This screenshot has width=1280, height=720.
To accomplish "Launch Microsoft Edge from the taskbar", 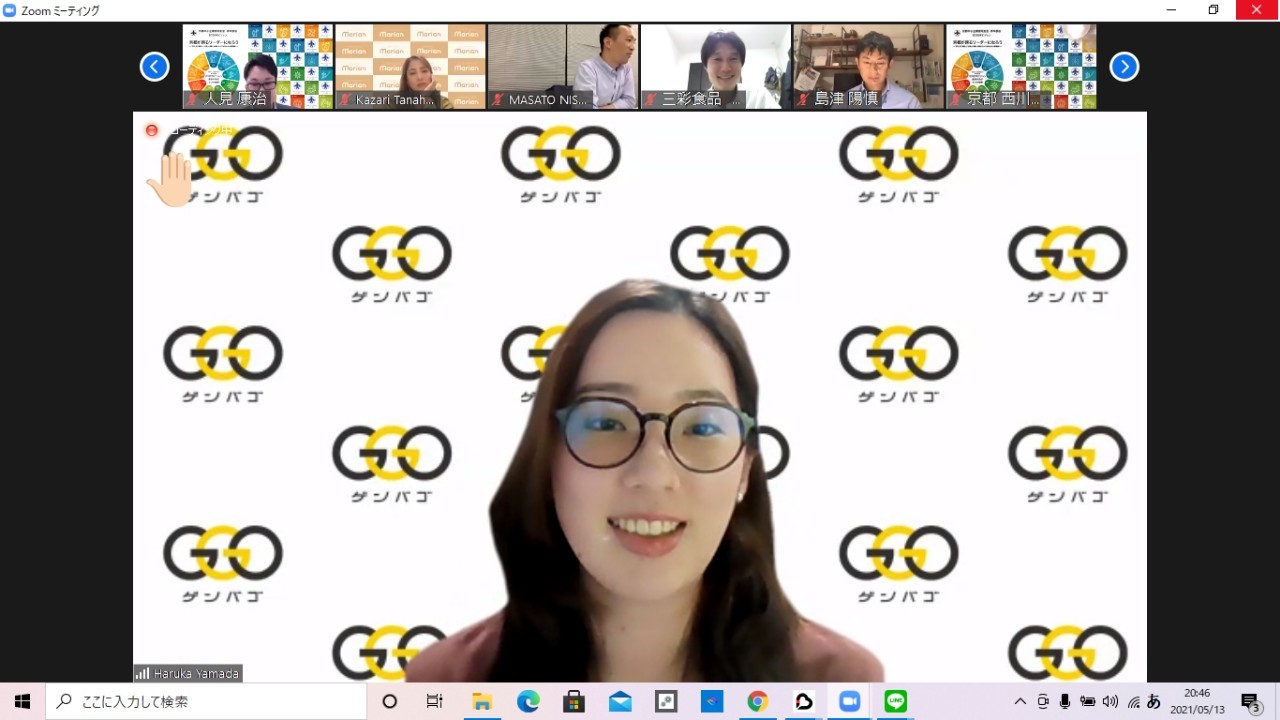I will pyautogui.click(x=528, y=702).
